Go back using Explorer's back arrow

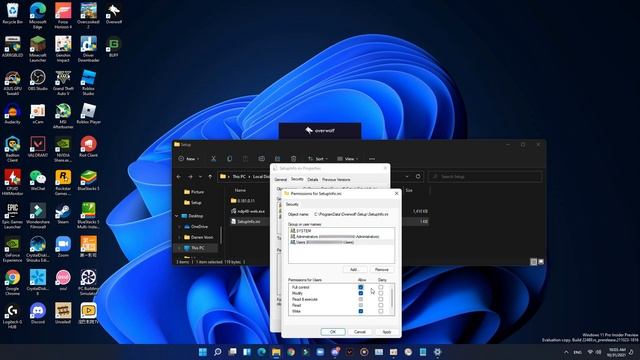179,177
